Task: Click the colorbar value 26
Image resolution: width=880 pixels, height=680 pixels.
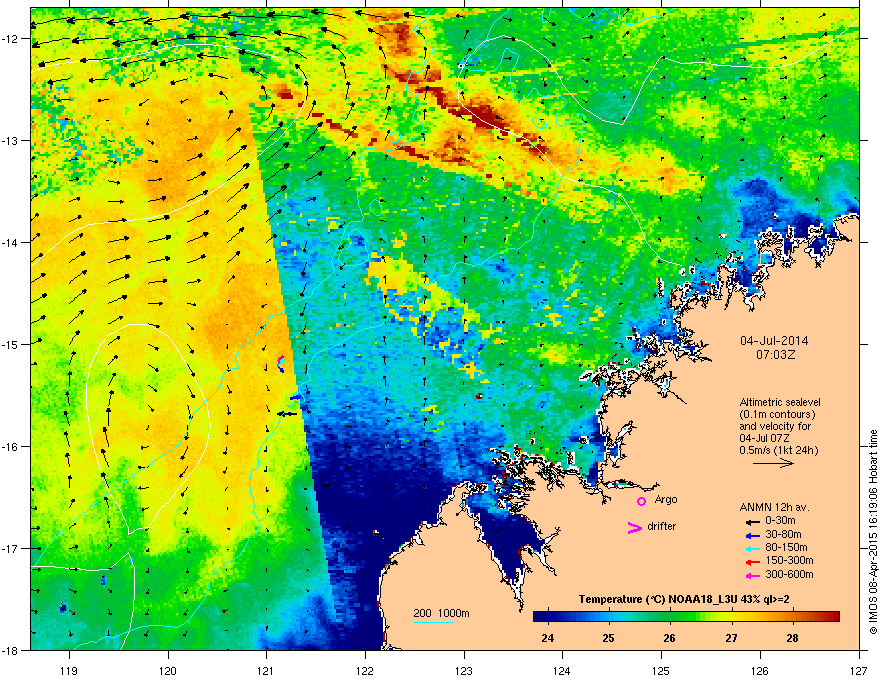Action: (670, 638)
